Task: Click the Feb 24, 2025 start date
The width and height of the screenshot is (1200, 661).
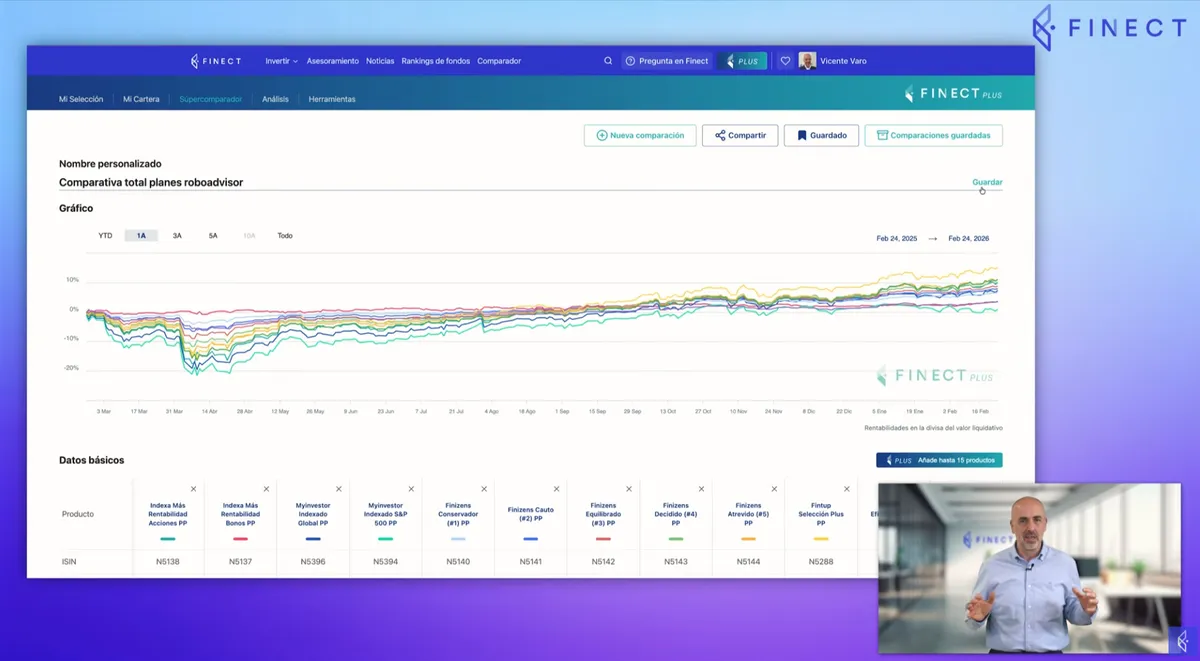Action: tap(896, 239)
